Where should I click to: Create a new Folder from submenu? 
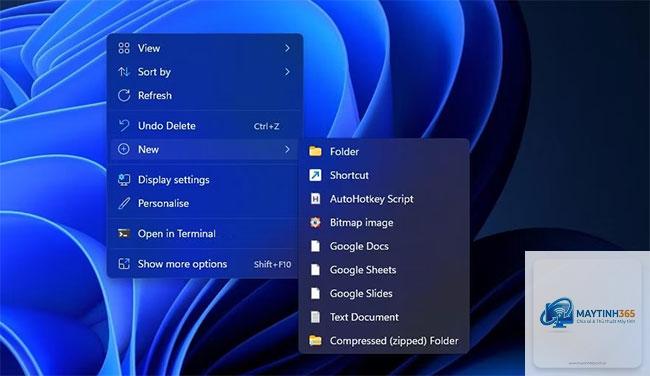pyautogui.click(x=384, y=151)
